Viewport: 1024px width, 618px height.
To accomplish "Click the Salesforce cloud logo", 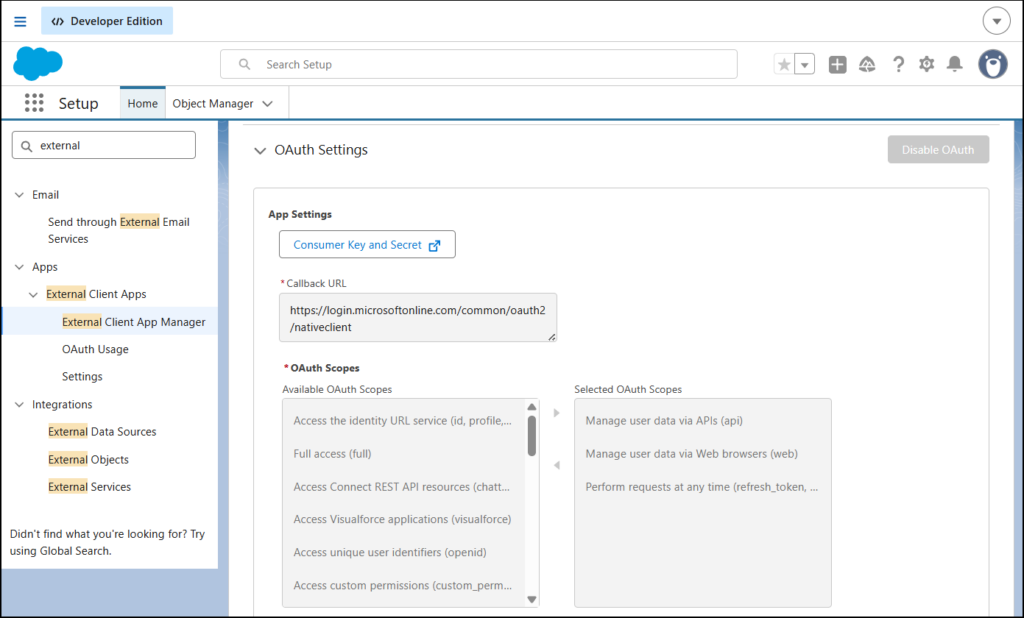I will [37, 63].
